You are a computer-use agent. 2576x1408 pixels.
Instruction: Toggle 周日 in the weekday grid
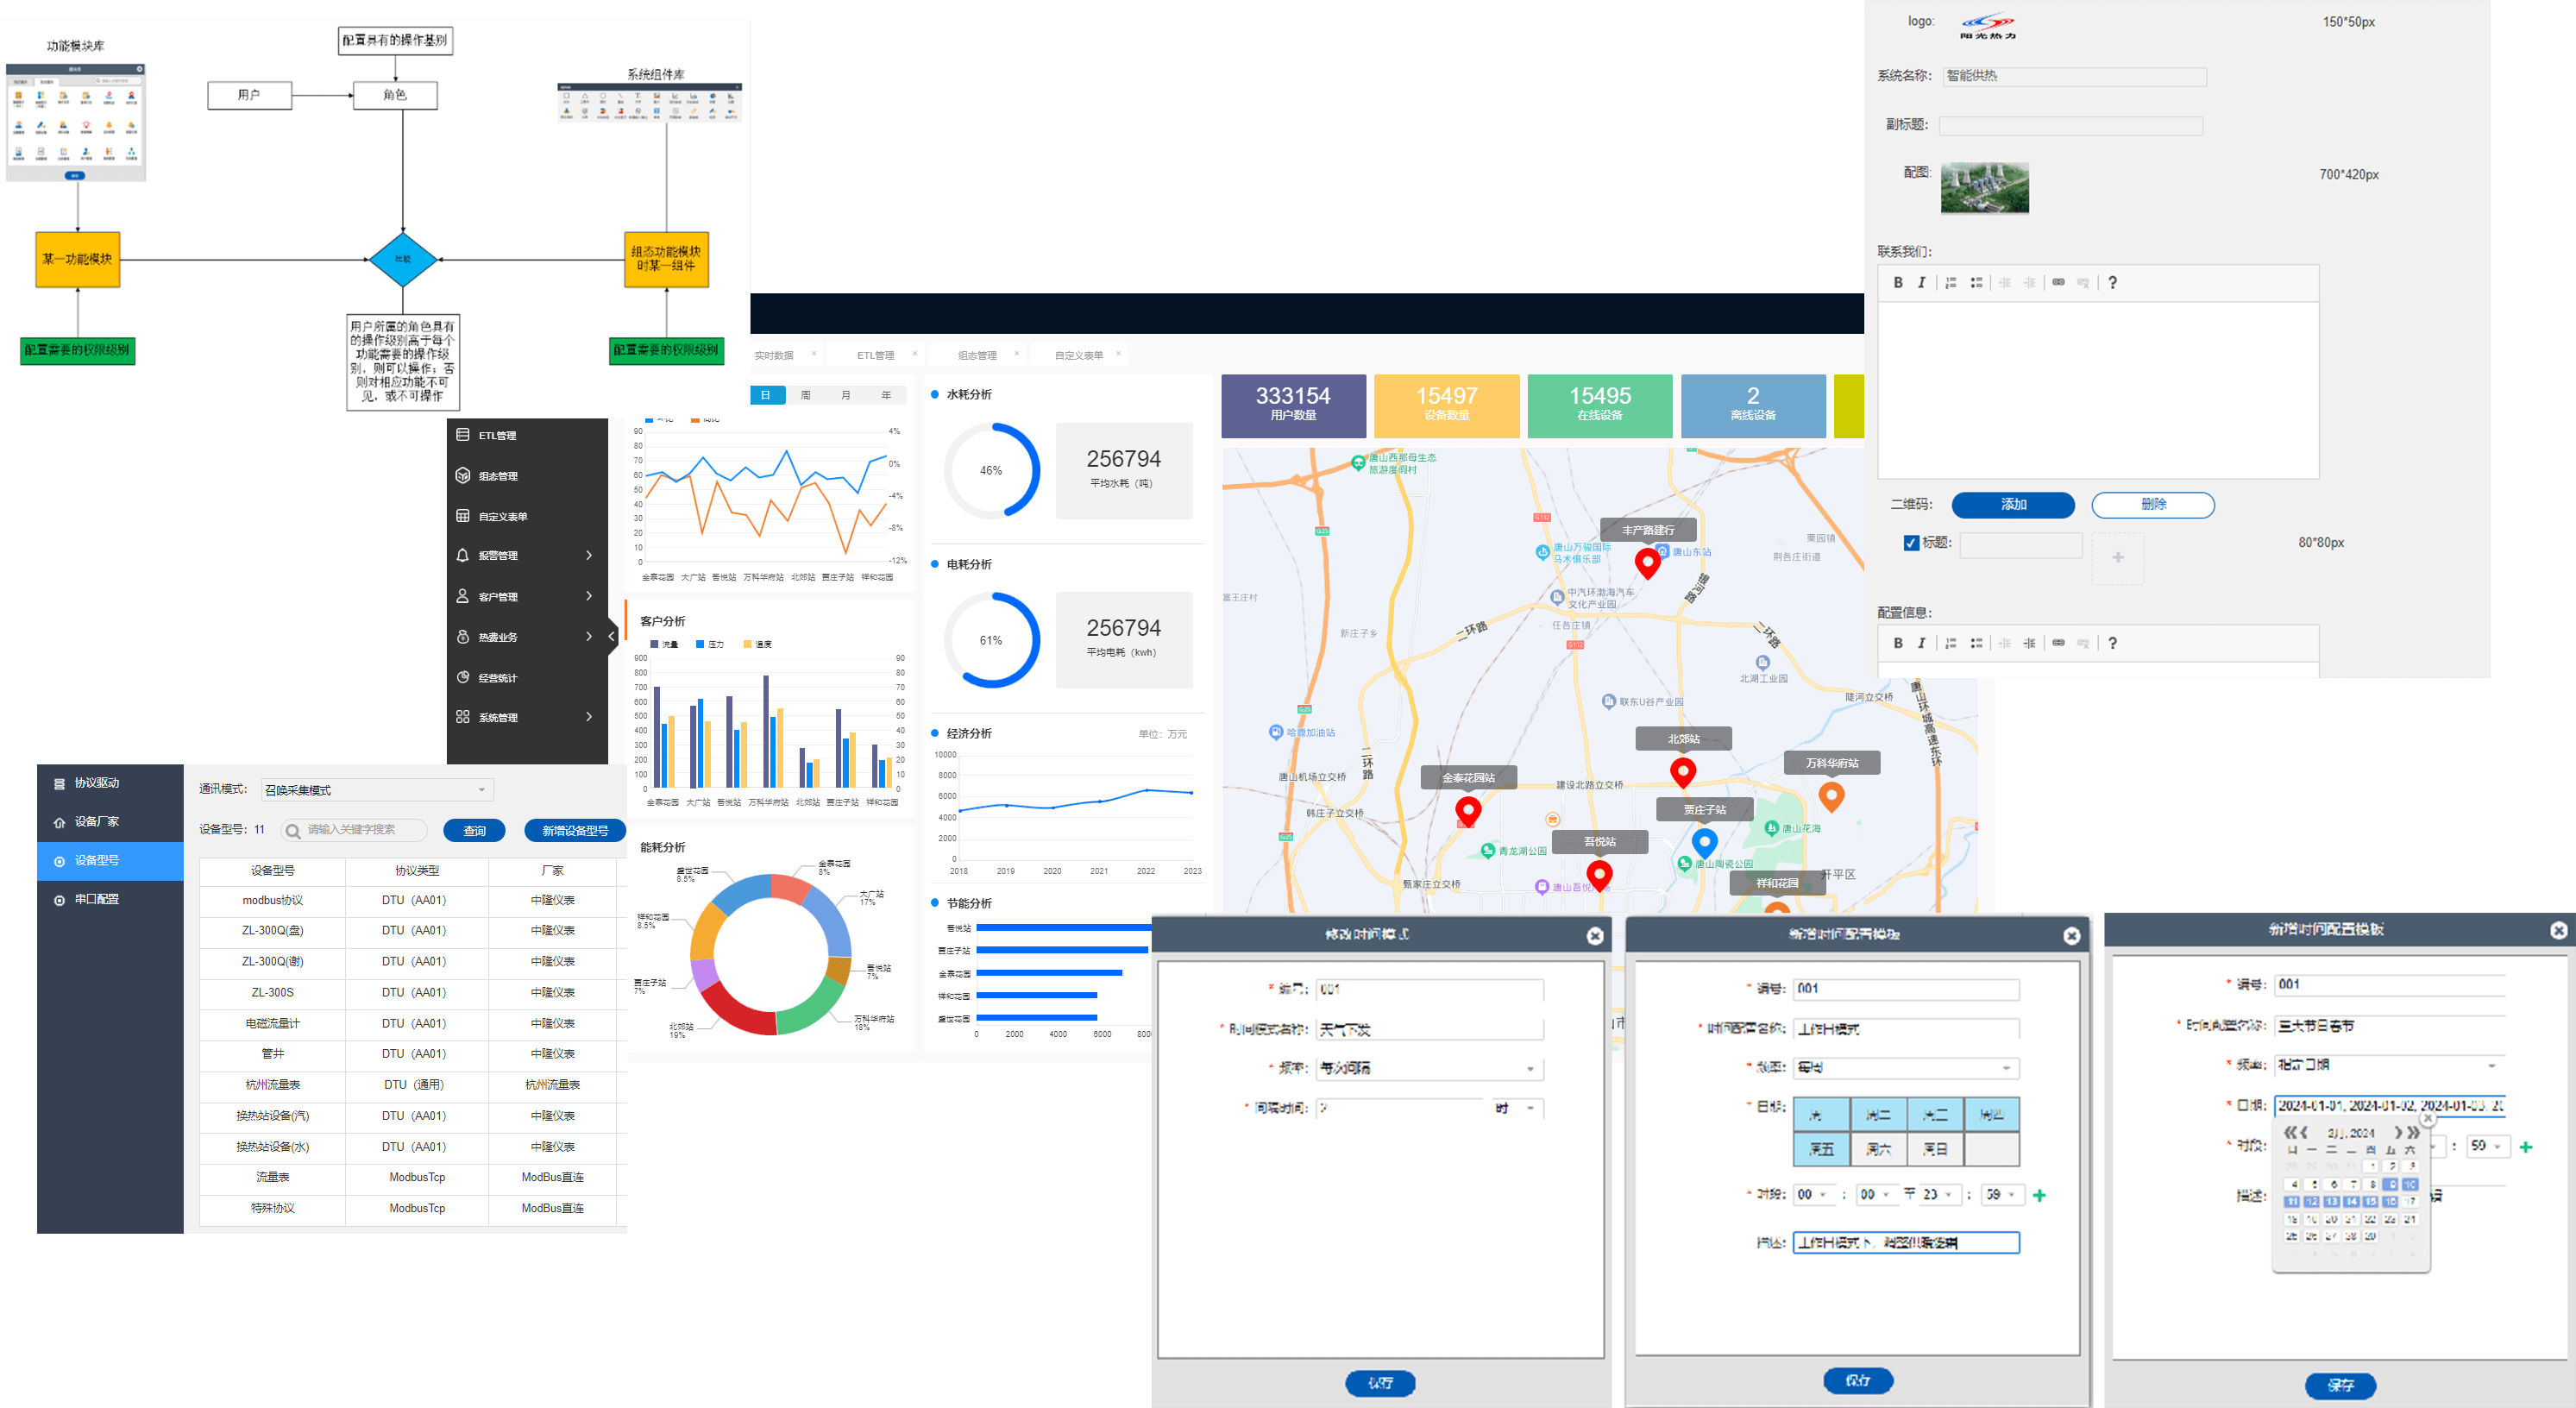(1935, 1149)
